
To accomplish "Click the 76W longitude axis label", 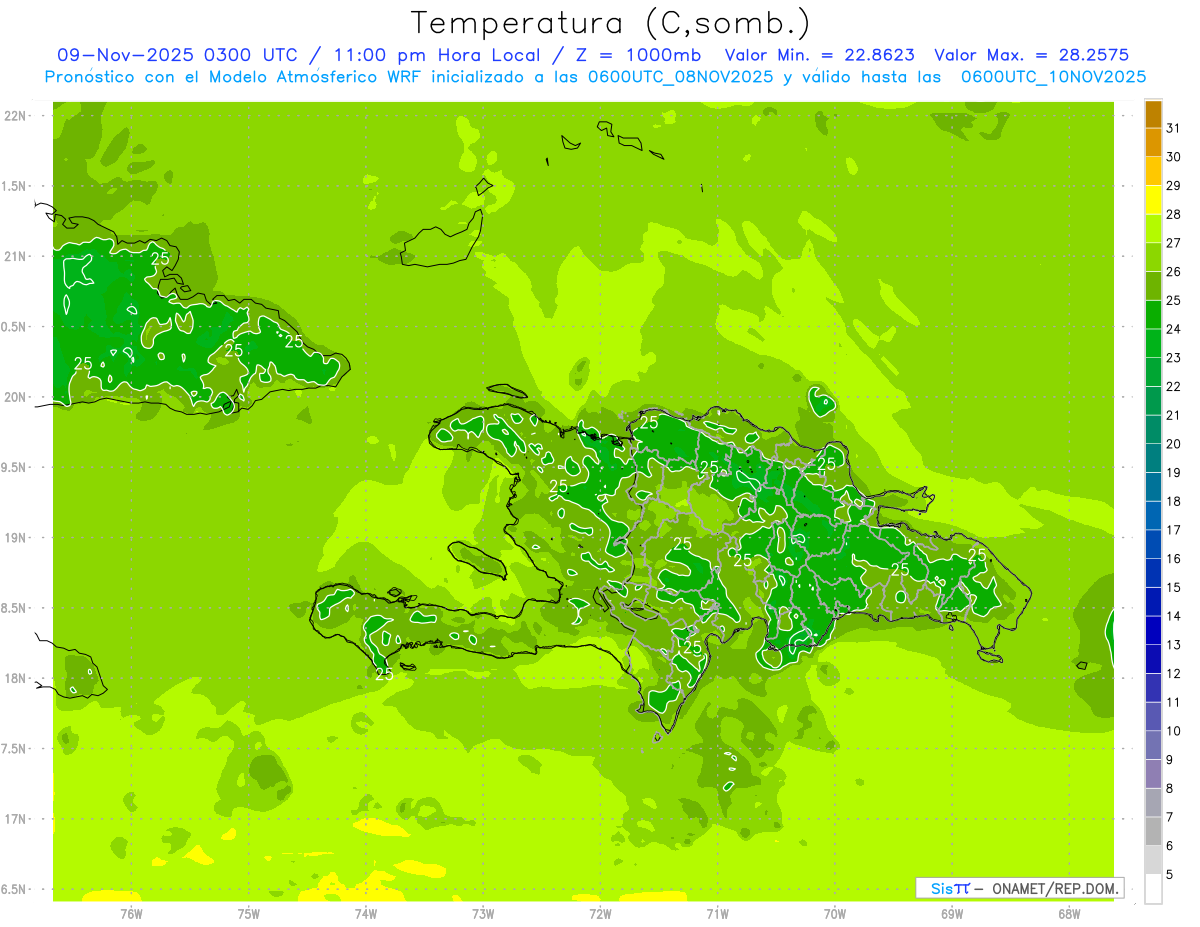I will pos(131,914).
